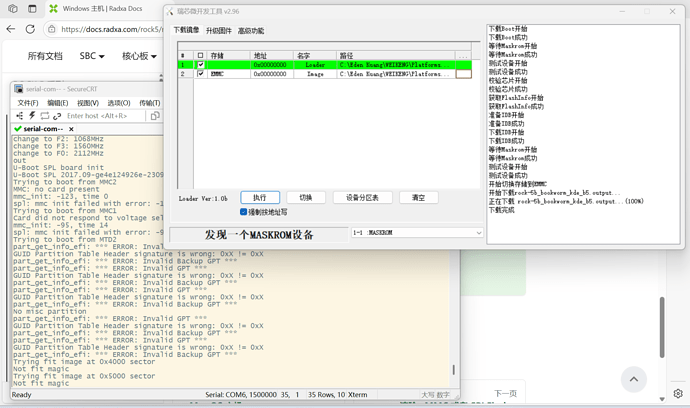This screenshot has width=690, height=408.
Task: Click 切换 button
Action: pos(306,198)
